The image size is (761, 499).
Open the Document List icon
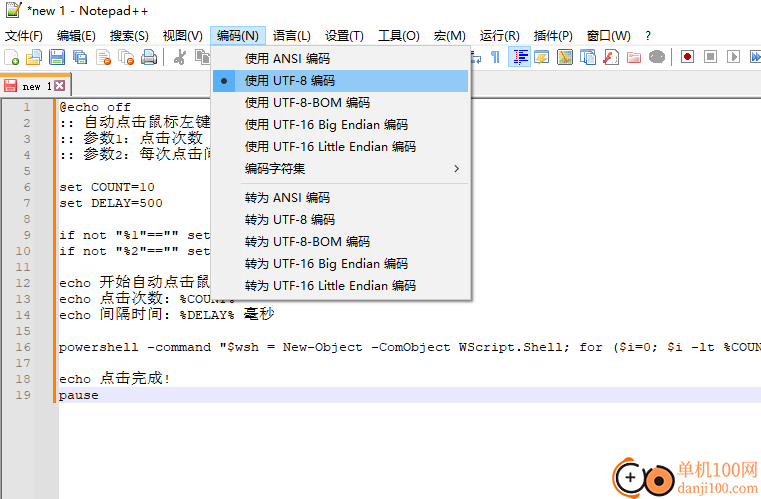click(588, 57)
